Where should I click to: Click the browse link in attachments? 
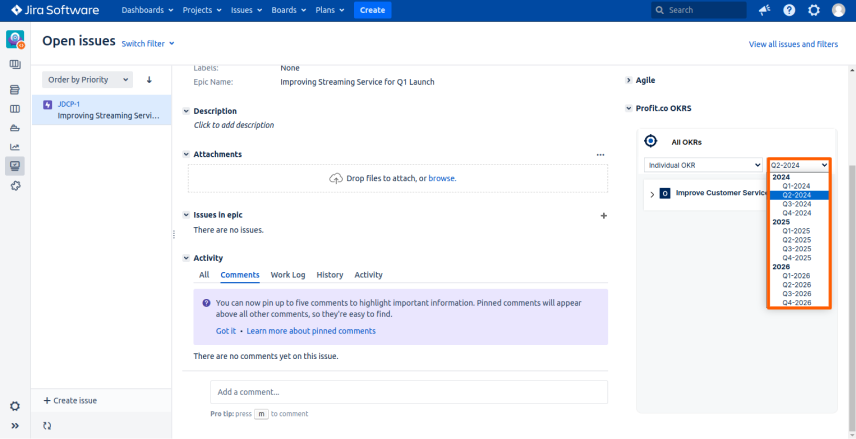pyautogui.click(x=441, y=178)
